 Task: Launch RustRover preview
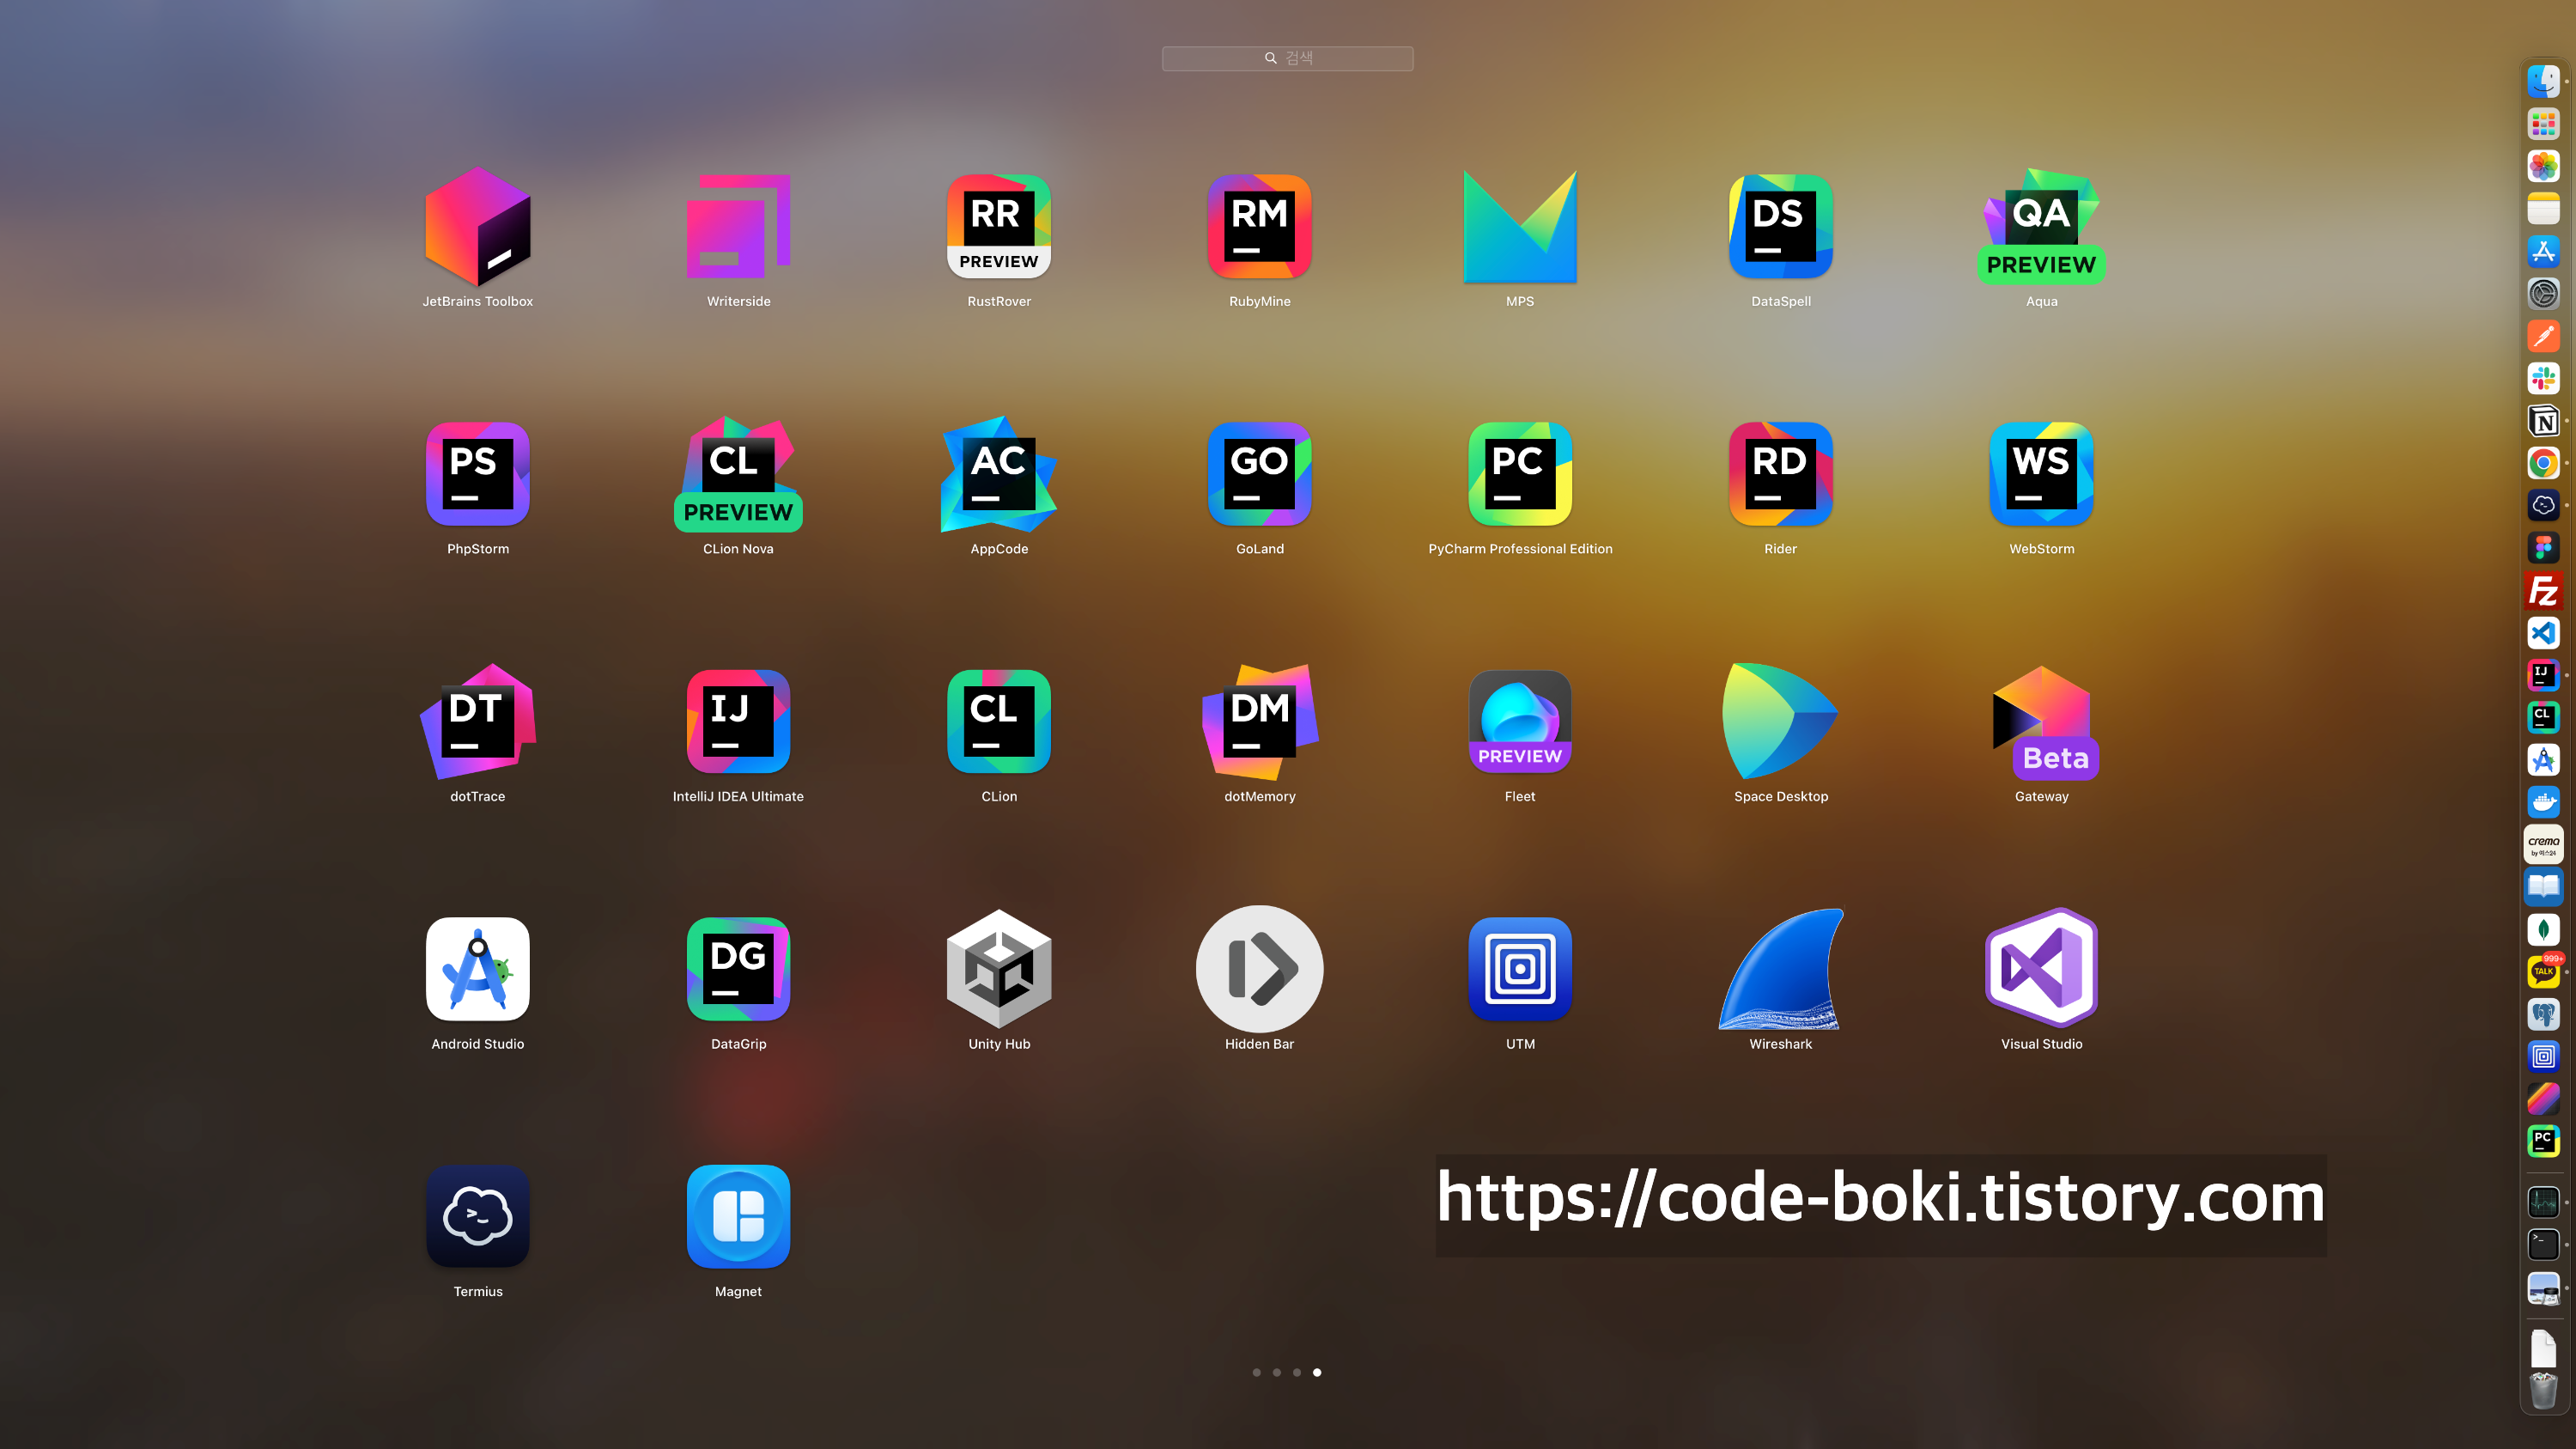point(998,227)
